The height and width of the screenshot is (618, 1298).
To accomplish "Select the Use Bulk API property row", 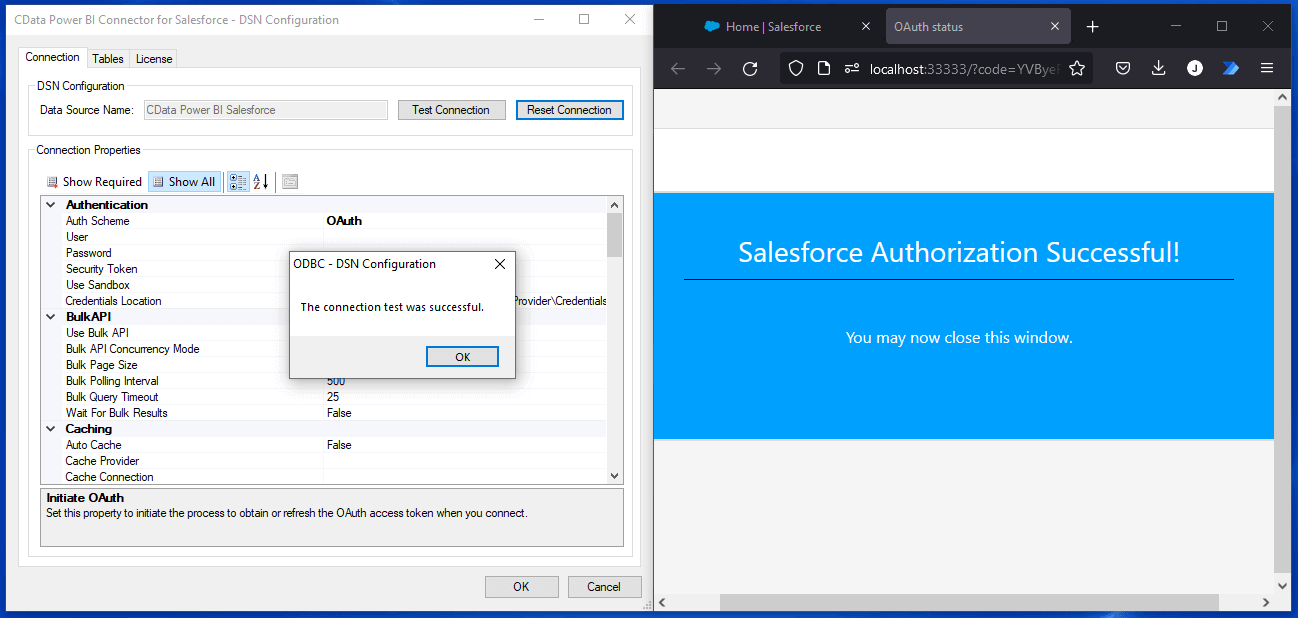I will (333, 333).
